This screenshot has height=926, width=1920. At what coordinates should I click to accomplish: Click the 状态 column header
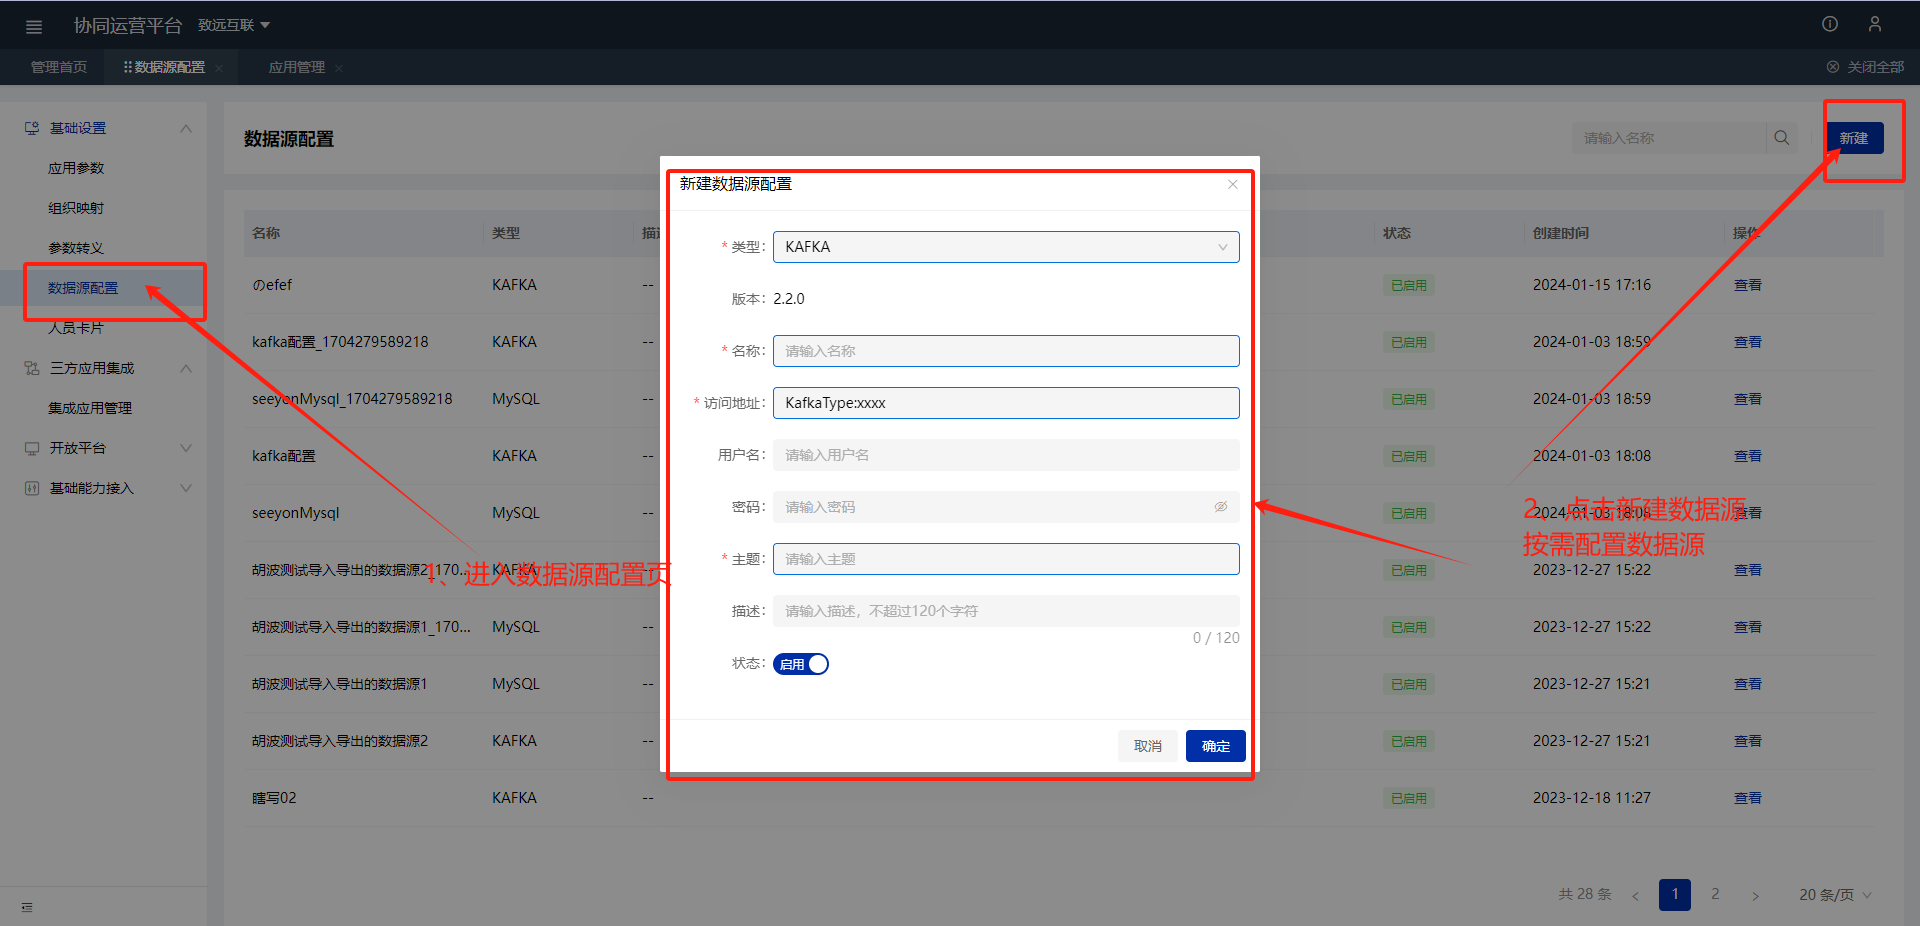pyautogui.click(x=1397, y=233)
